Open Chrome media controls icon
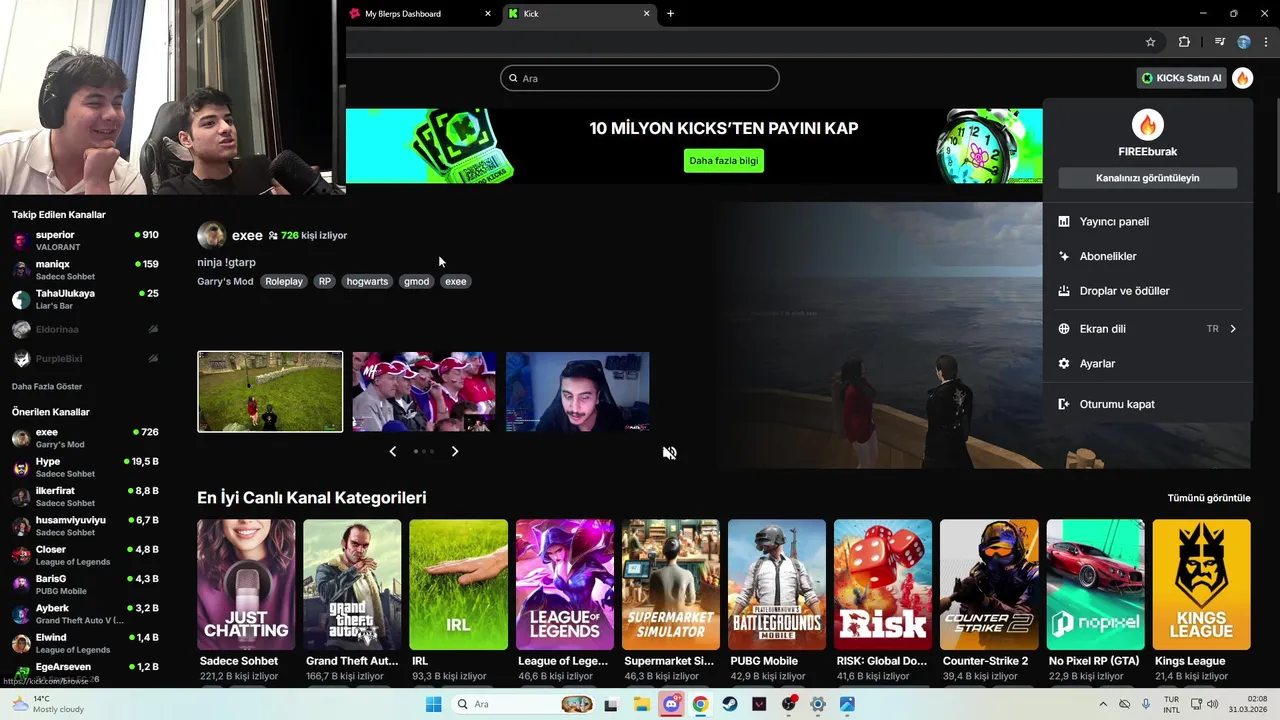Viewport: 1280px width, 720px height. [1220, 42]
